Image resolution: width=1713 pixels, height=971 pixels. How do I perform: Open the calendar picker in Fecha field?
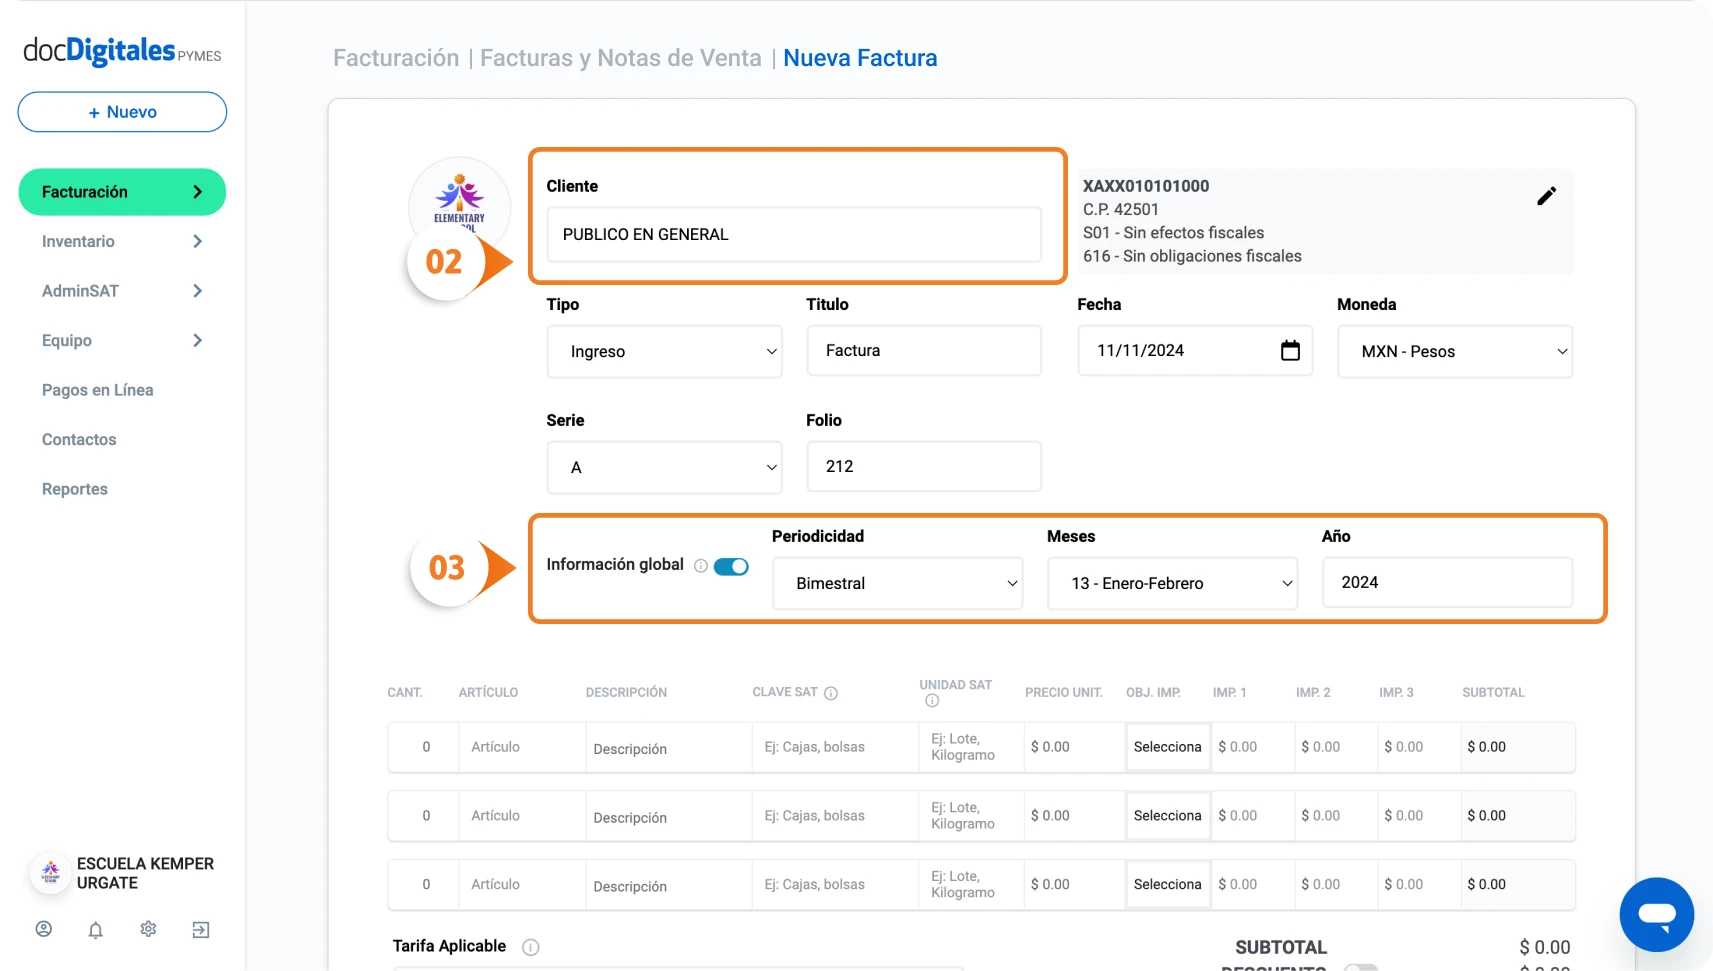(1290, 350)
